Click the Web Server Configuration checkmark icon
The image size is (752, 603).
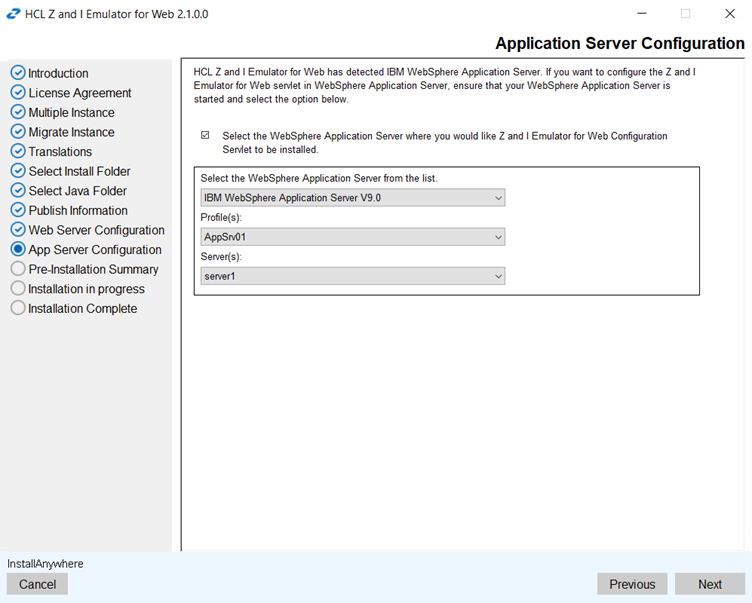[18, 230]
